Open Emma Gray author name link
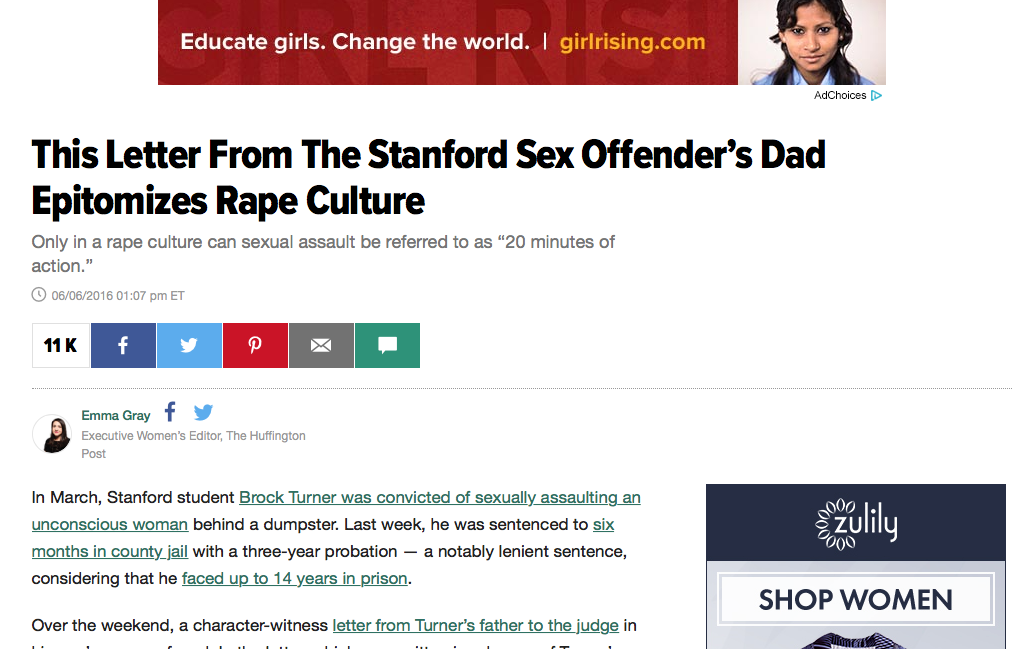Image resolution: width=1015 pixels, height=649 pixels. click(116, 415)
